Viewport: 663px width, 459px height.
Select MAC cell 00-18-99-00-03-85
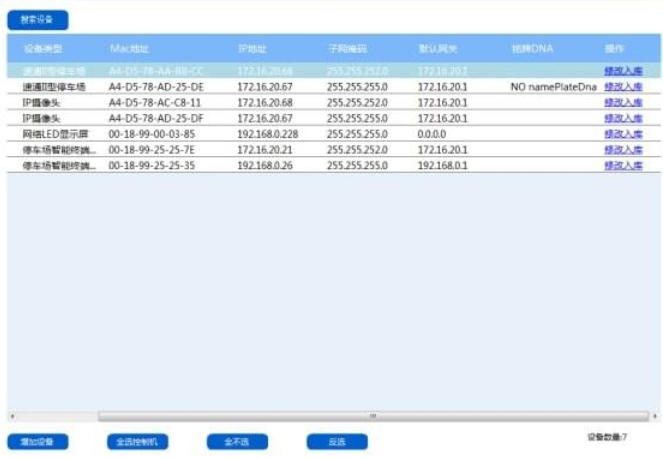(152, 134)
